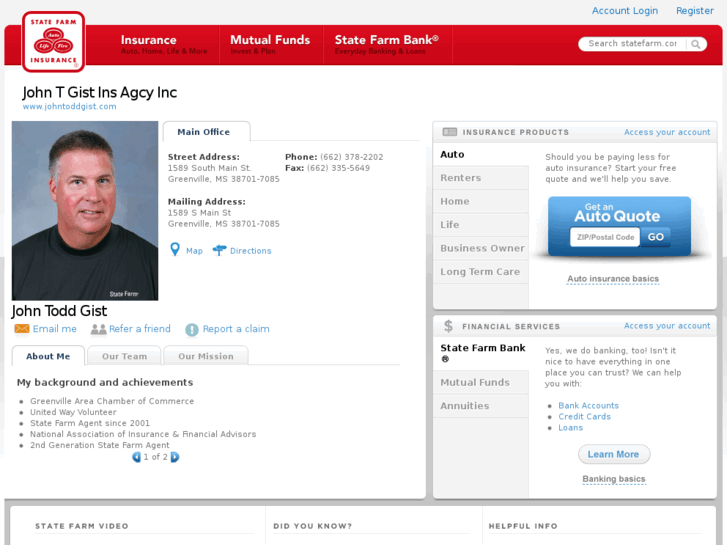Click Access your account in Insurance Products
The height and width of the screenshot is (545, 727).
[x=667, y=132]
